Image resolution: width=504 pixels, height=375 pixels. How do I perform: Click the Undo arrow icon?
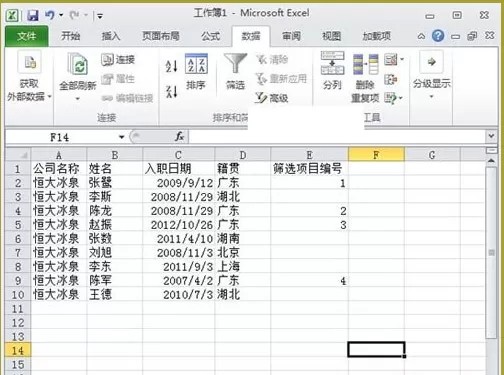(x=50, y=15)
